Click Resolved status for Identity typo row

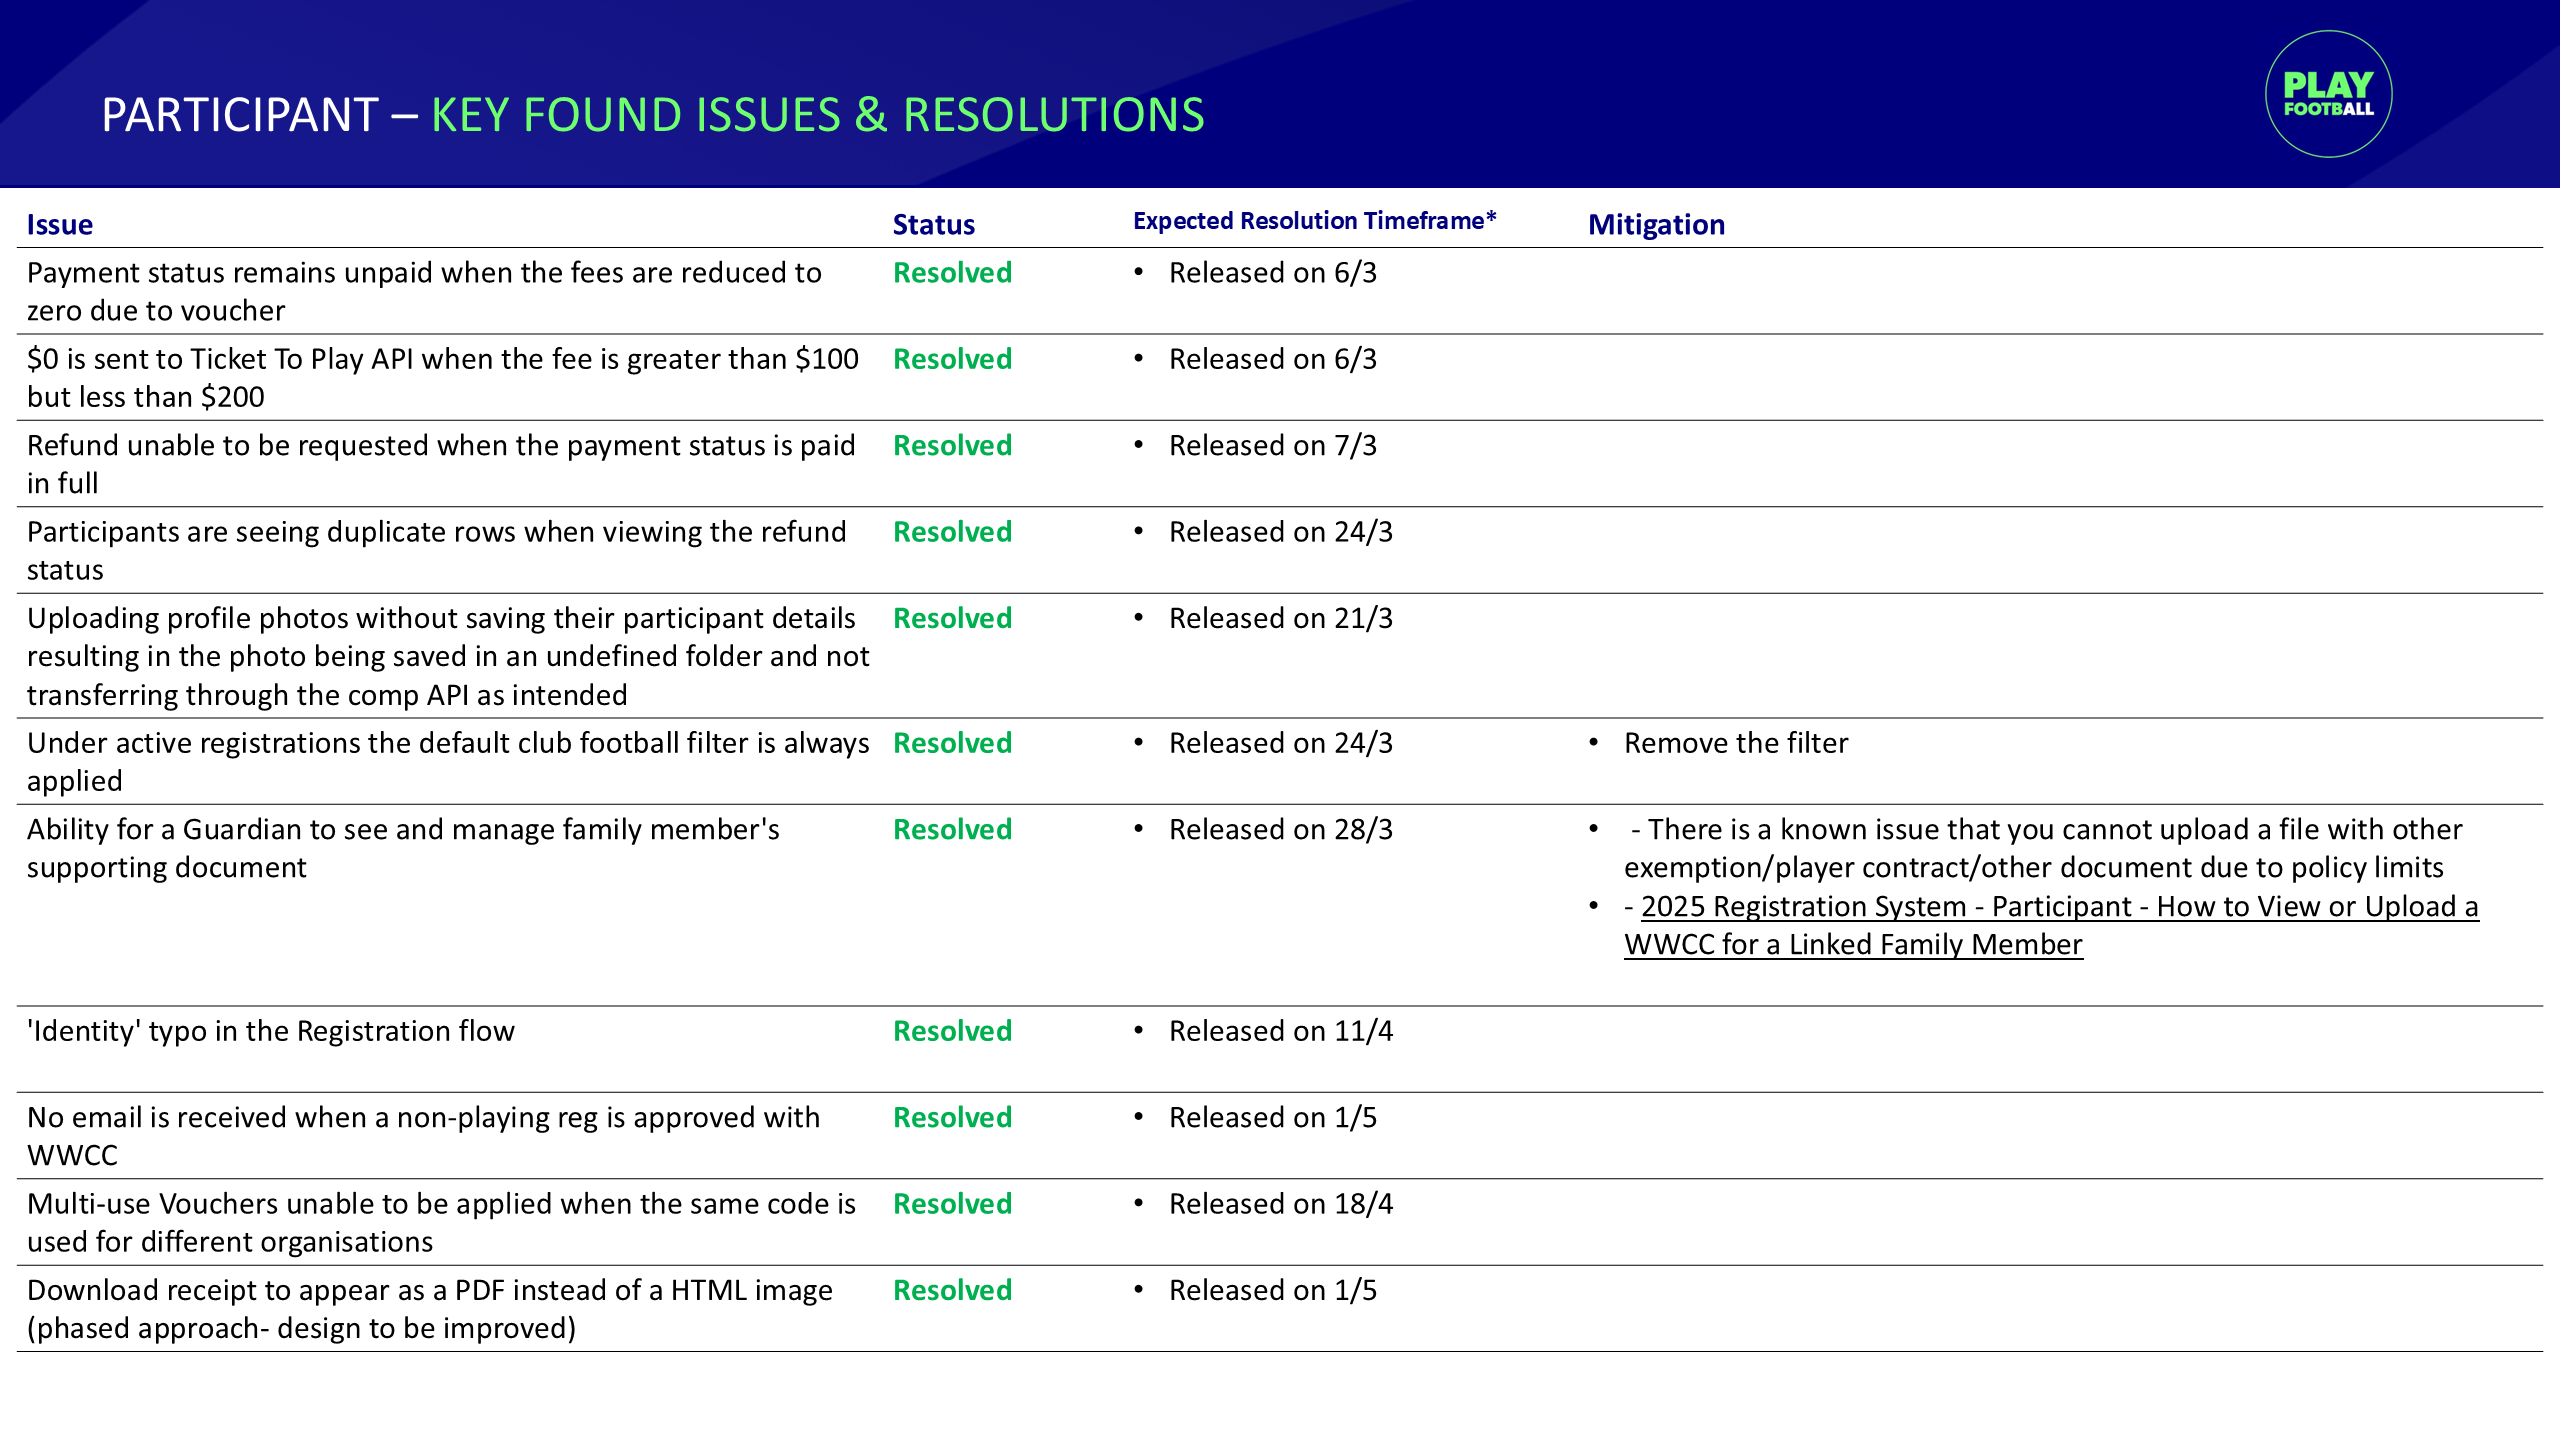(952, 1031)
